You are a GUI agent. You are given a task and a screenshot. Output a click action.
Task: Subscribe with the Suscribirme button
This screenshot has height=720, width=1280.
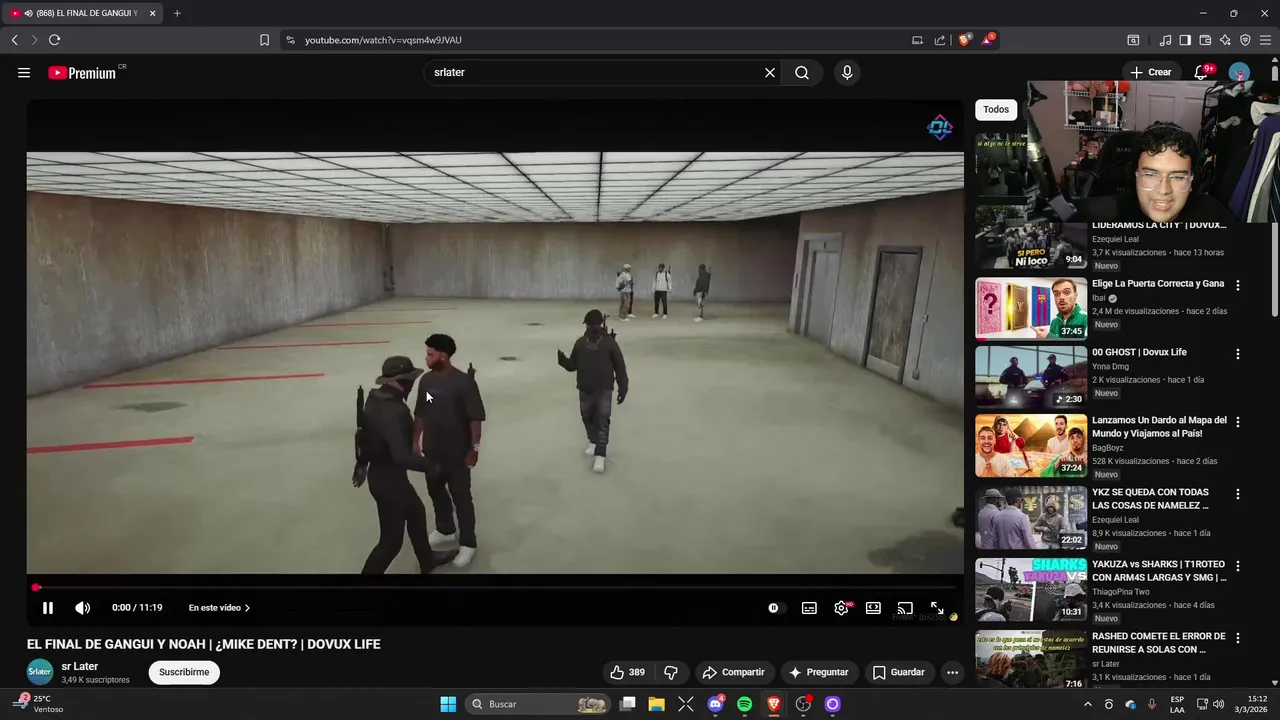(184, 672)
